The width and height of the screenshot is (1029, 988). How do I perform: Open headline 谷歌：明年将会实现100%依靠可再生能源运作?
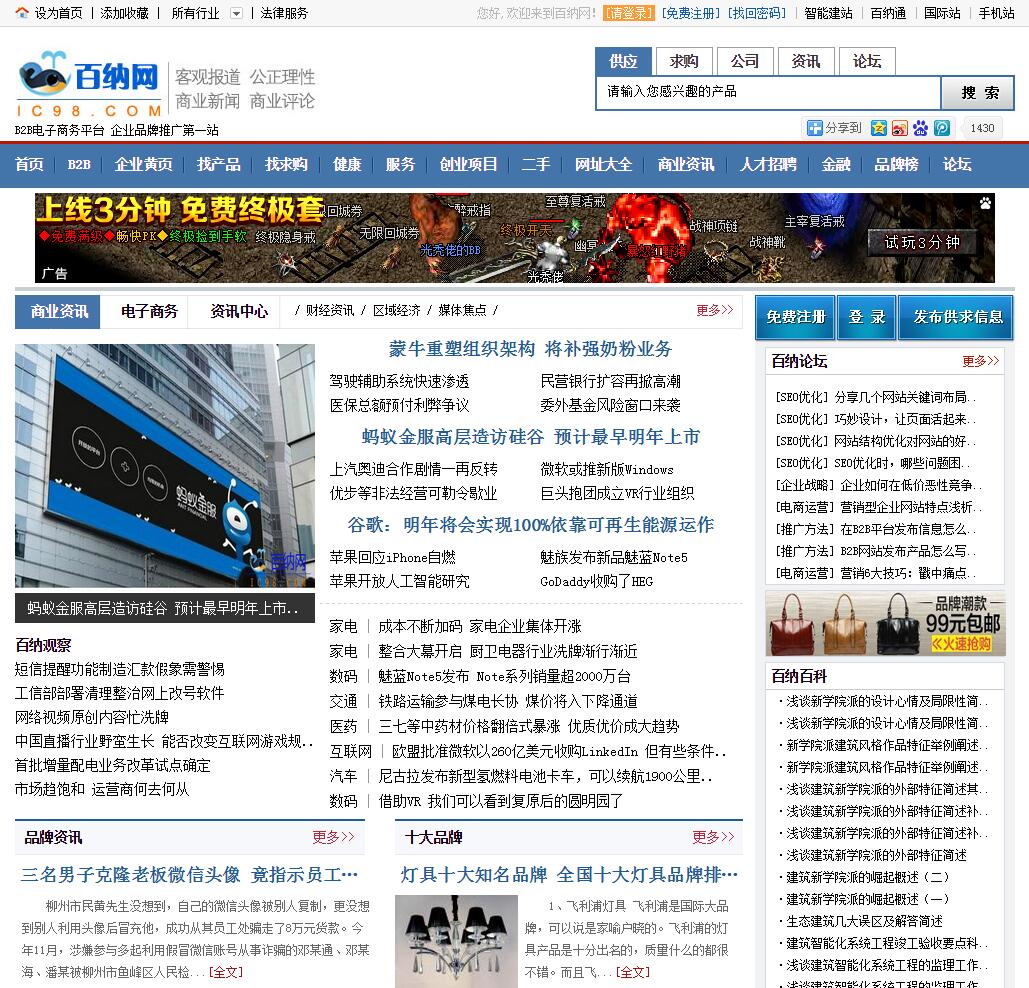pos(530,525)
